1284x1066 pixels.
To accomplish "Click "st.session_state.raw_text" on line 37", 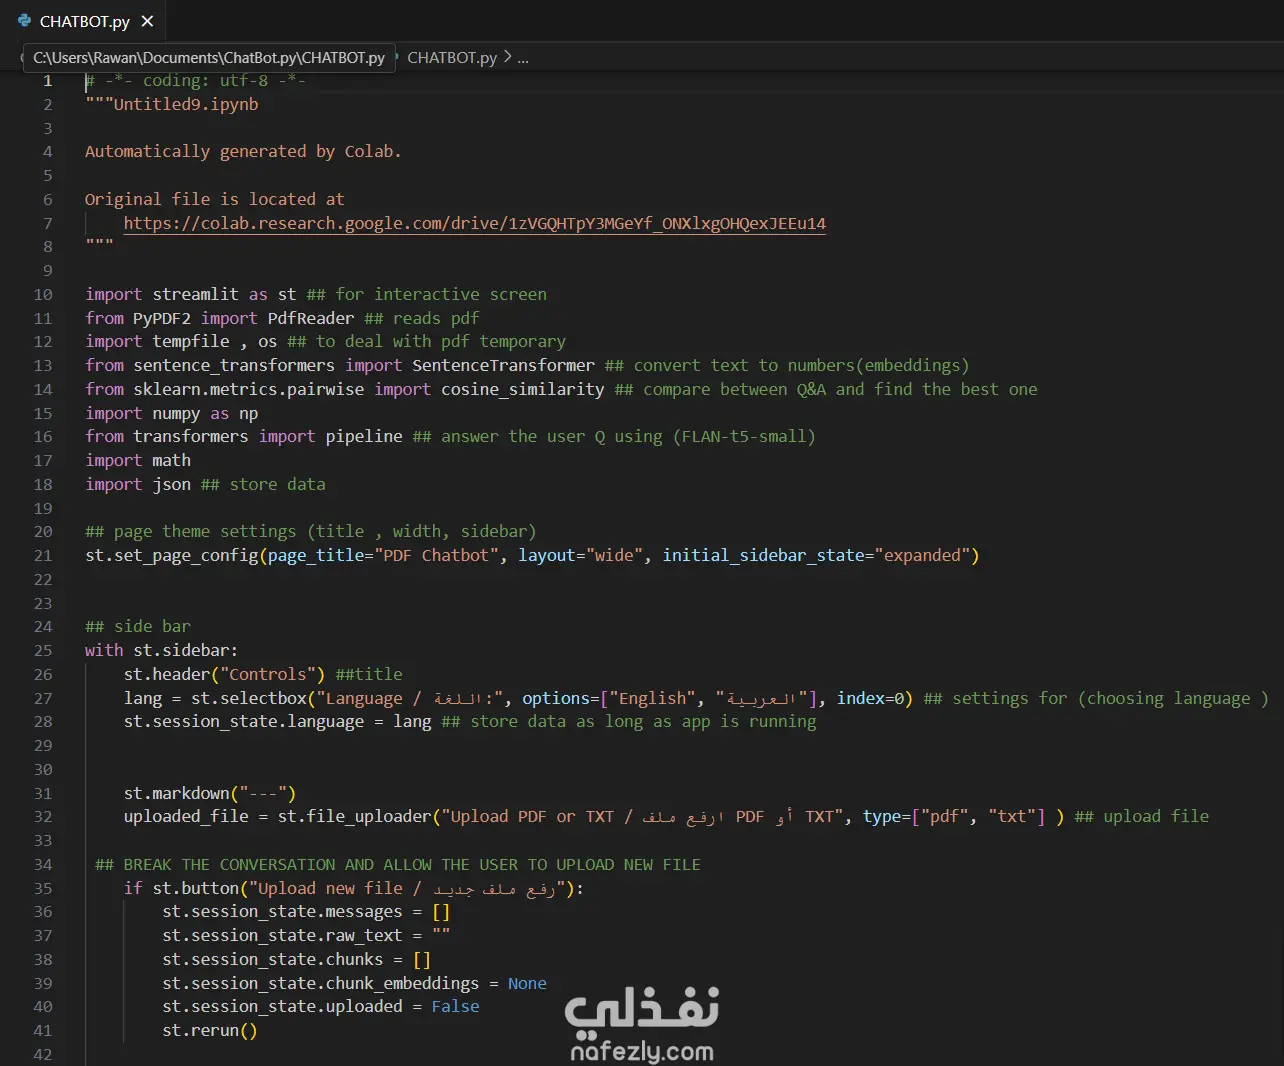I will click(283, 936).
